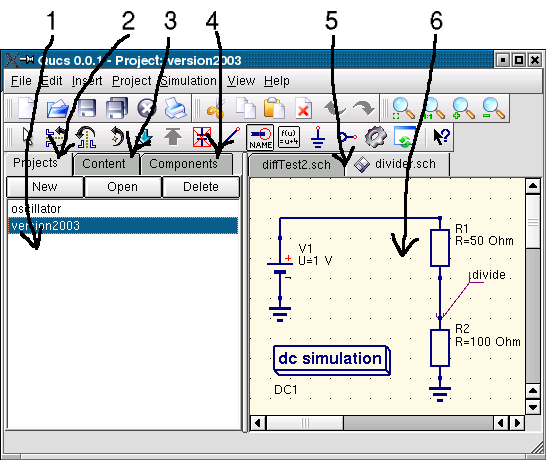Select resistor R1 in the schematic
Screen dimensions: 546x460
click(440, 248)
